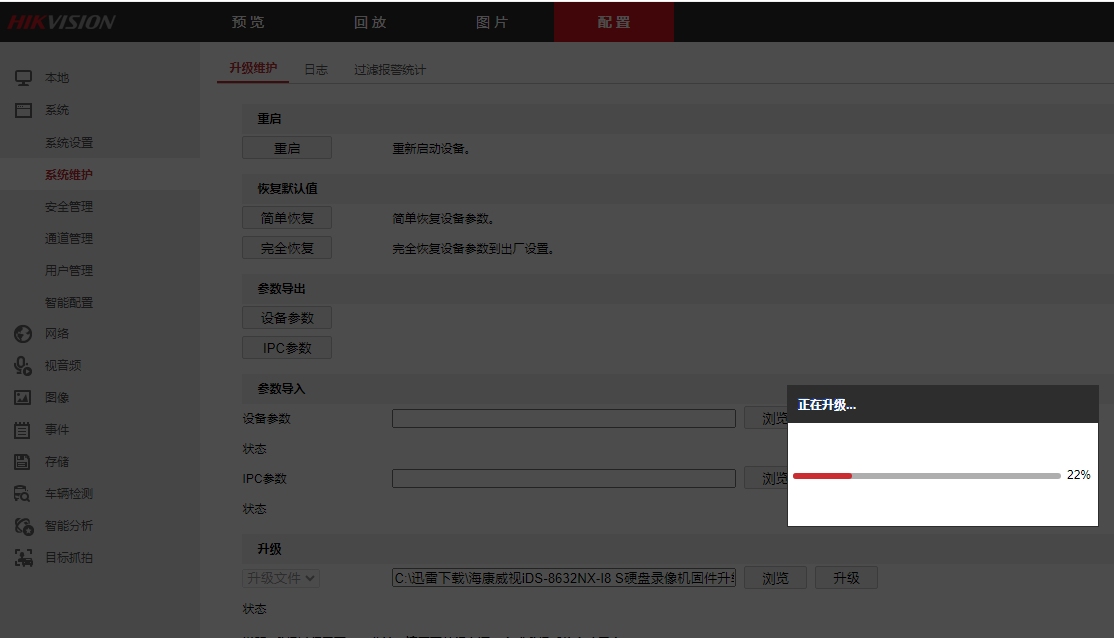Image resolution: width=1114 pixels, height=638 pixels.
Task: Click the 升级 button
Action: pyautogui.click(x=846, y=578)
